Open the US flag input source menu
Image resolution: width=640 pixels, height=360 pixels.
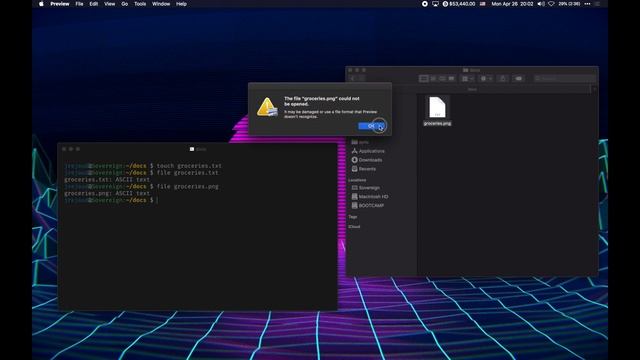pos(483,4)
